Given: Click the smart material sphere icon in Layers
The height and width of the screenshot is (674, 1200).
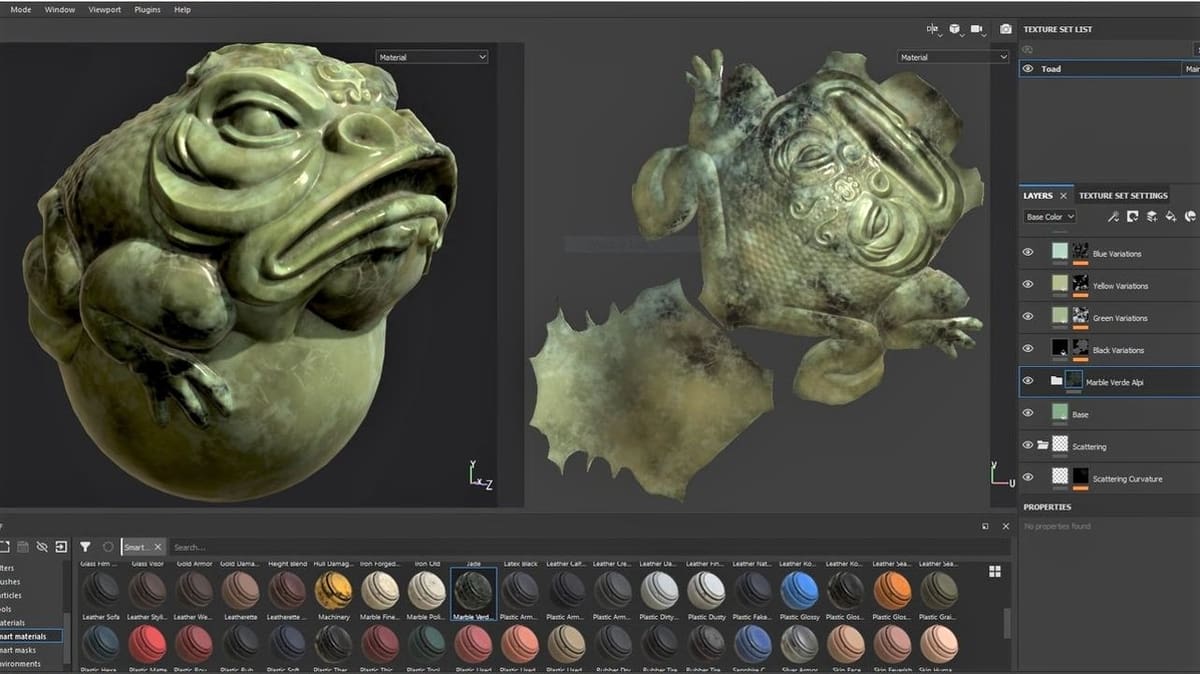Looking at the screenshot, I should click(x=1190, y=216).
